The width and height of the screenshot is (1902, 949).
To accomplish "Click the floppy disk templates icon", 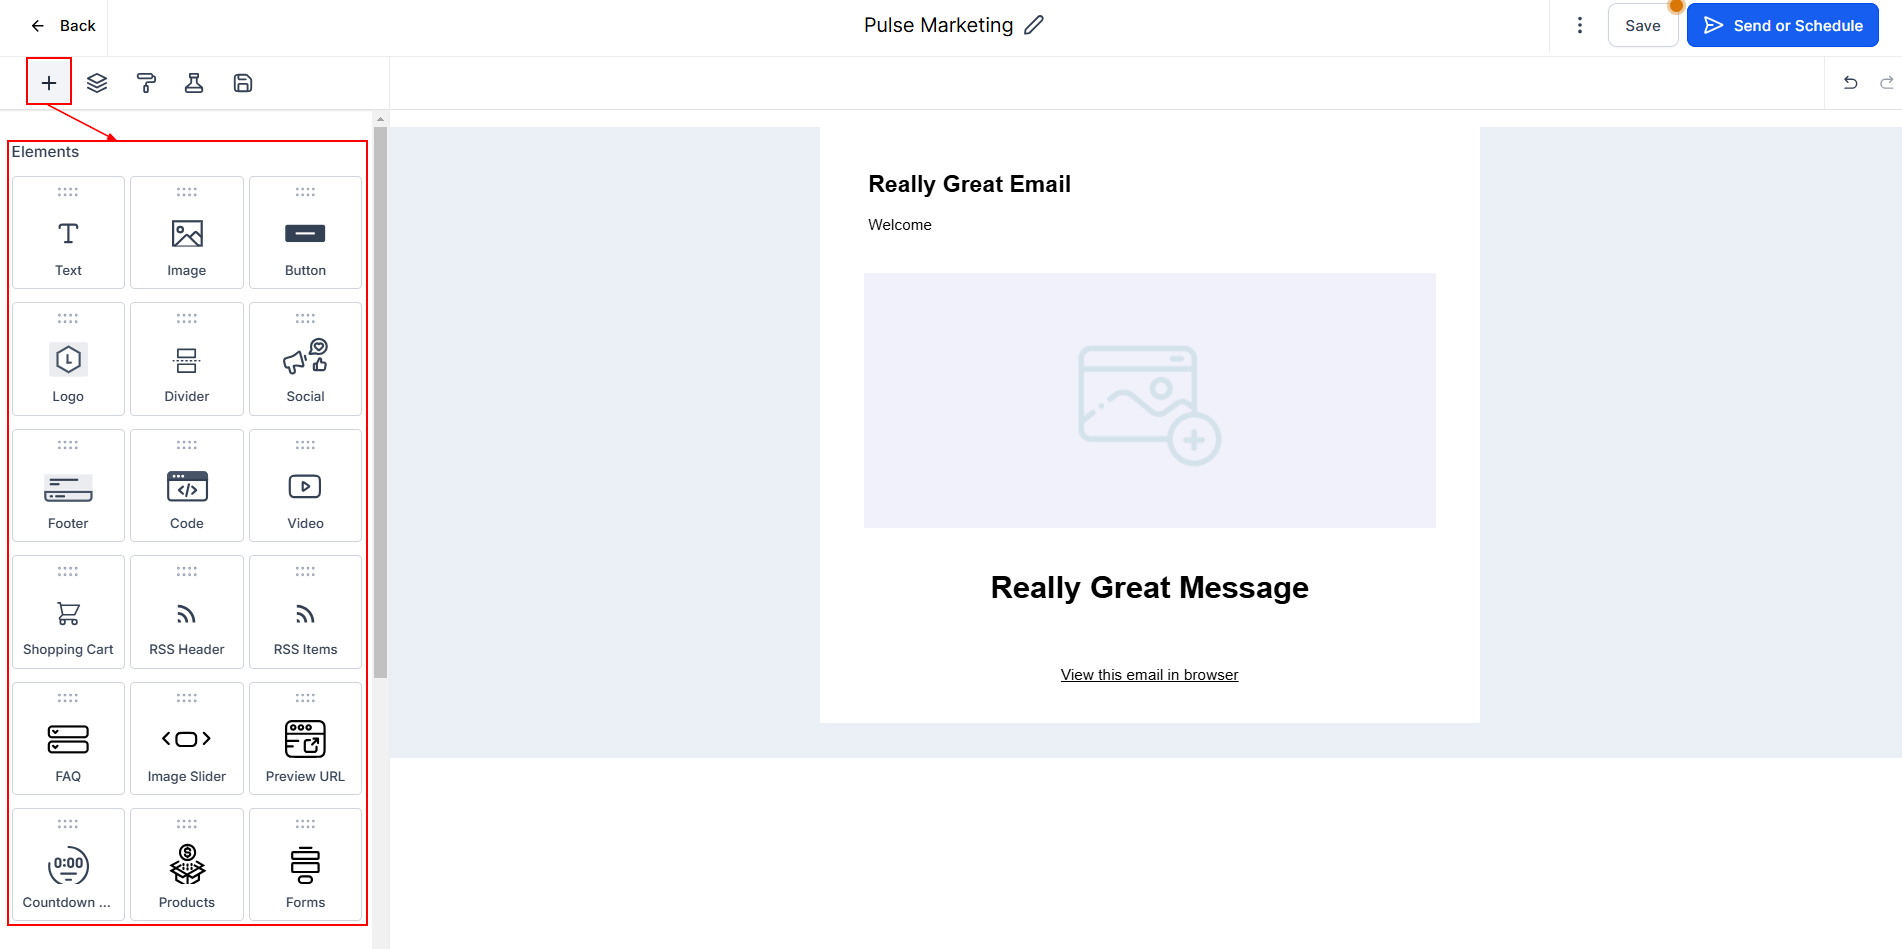I will click(243, 83).
